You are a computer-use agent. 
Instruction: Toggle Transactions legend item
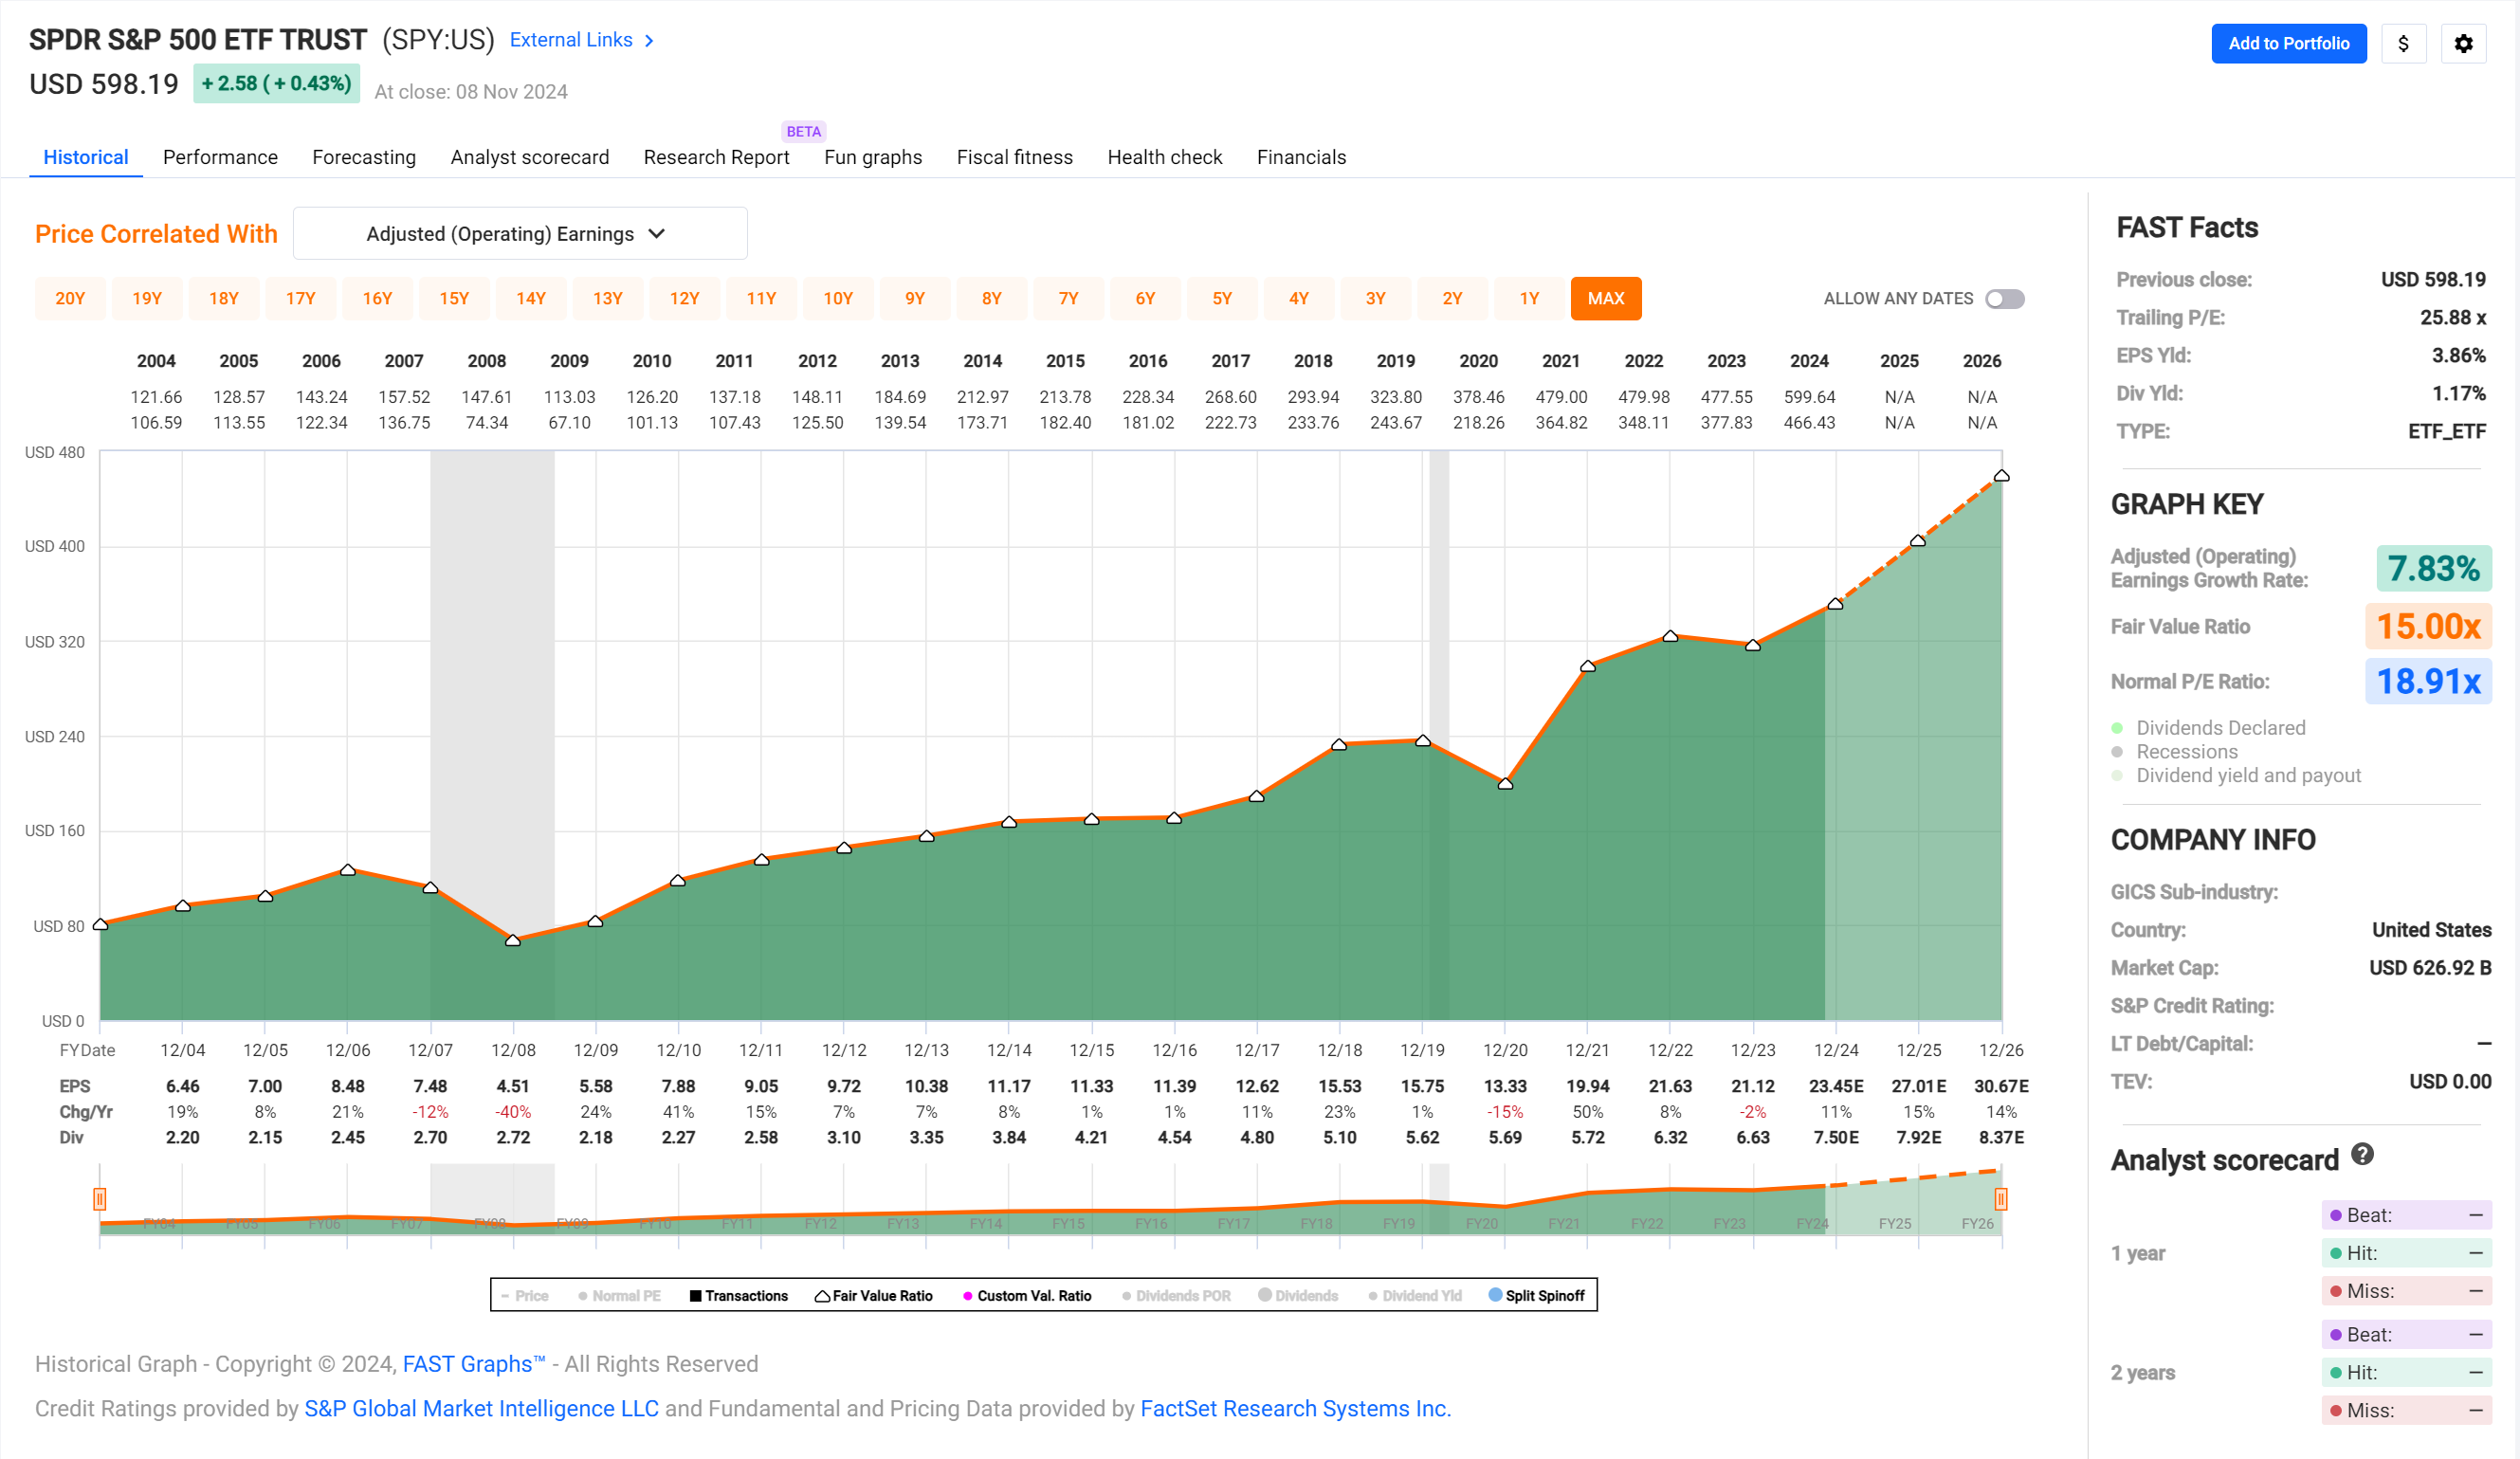click(739, 1296)
